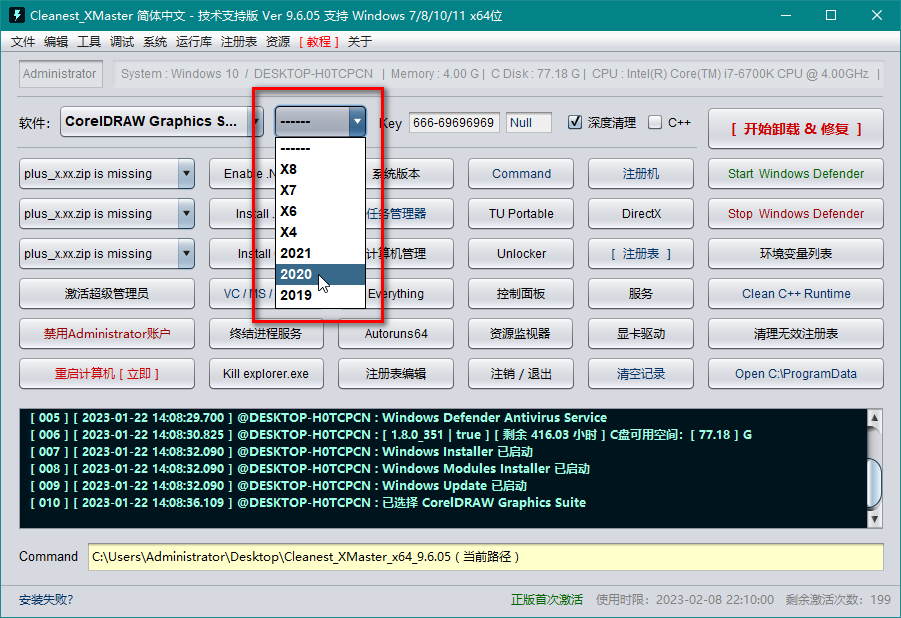Click log scrollbar up arrow
The width and height of the screenshot is (901, 618).
tap(875, 417)
